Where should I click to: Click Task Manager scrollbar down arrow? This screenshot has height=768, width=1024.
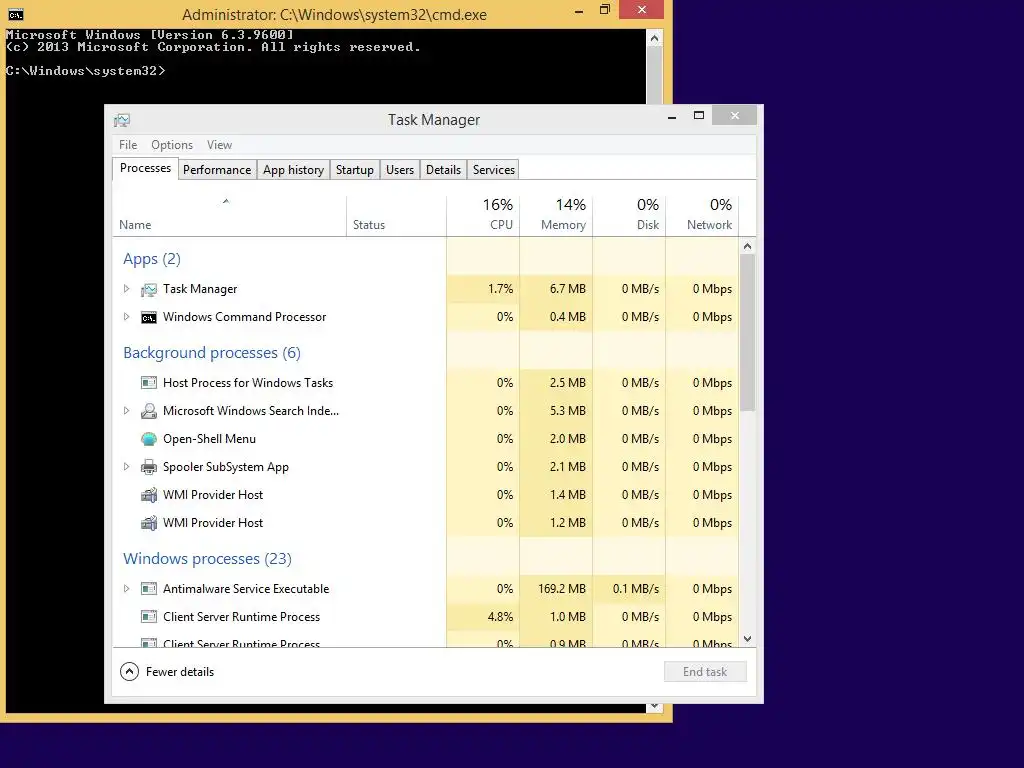748,639
